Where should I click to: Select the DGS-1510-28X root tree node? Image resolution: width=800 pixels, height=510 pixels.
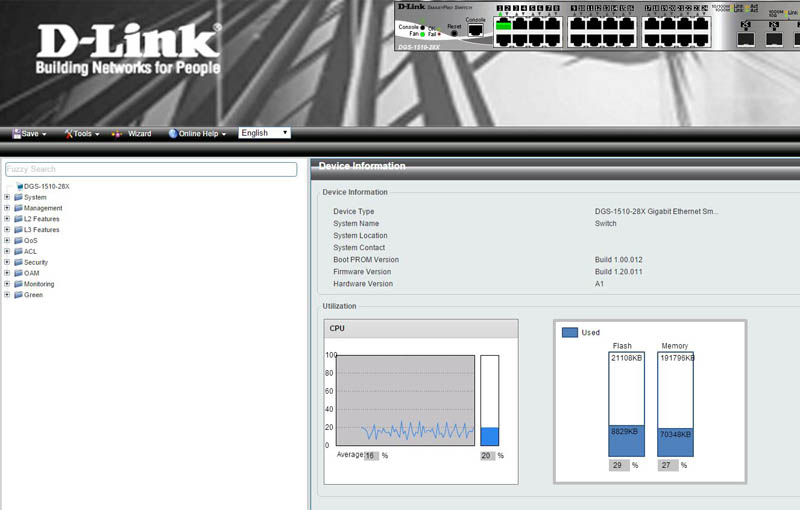point(46,187)
